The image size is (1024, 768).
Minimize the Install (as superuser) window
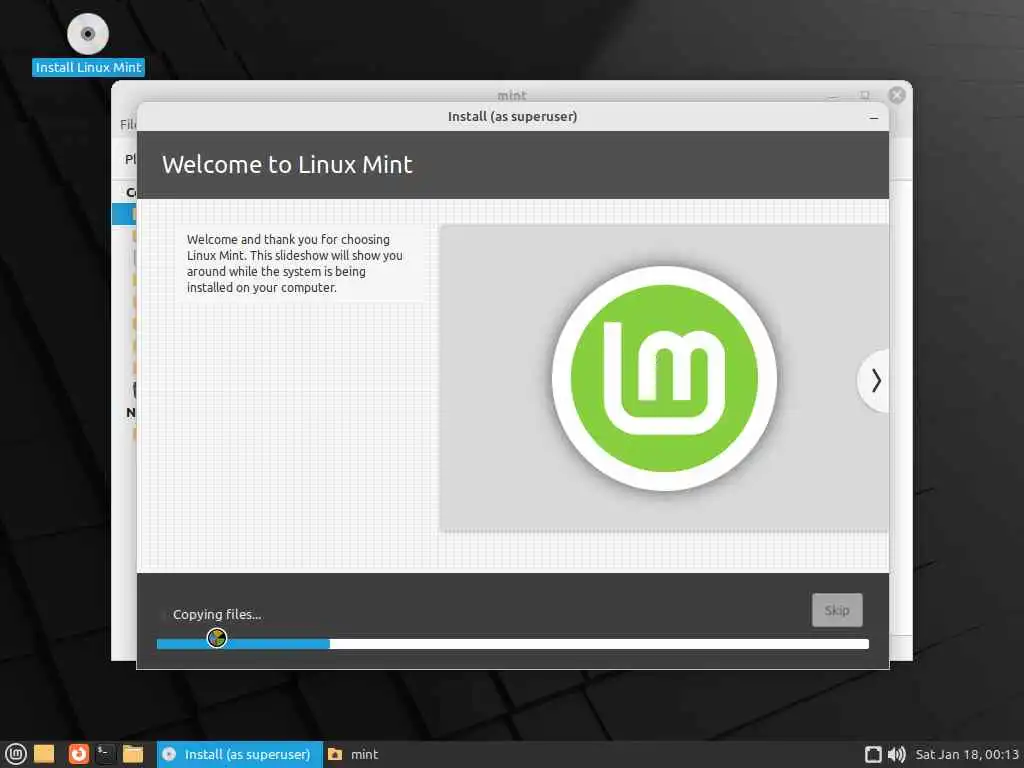pyautogui.click(x=874, y=118)
